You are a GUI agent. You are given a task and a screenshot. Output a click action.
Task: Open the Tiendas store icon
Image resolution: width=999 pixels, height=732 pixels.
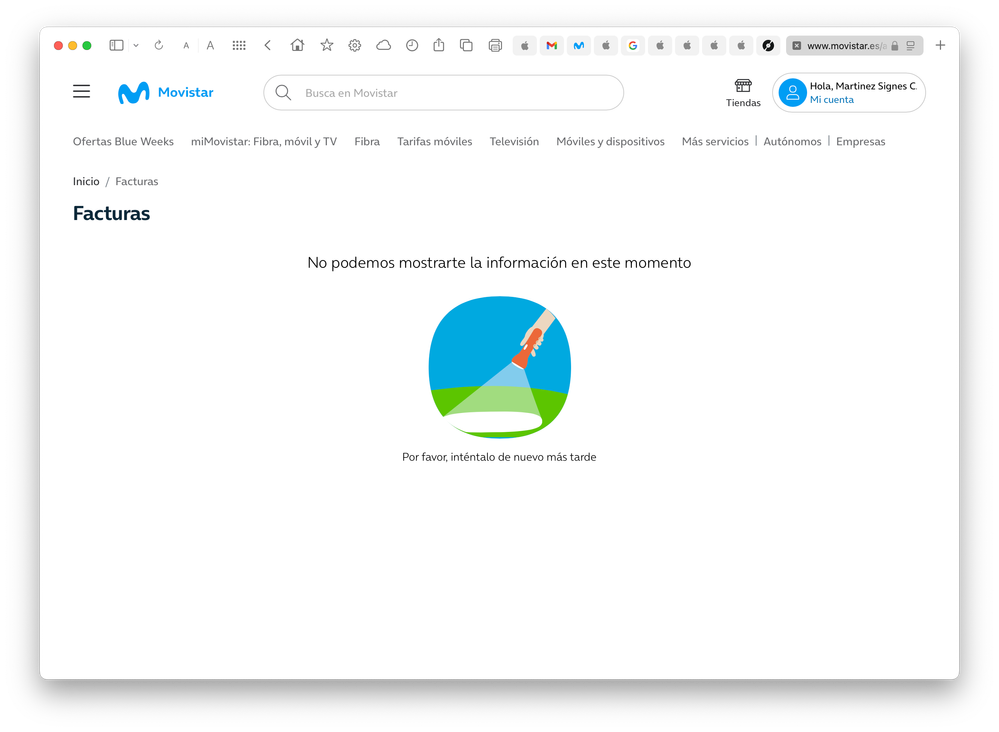coord(743,87)
